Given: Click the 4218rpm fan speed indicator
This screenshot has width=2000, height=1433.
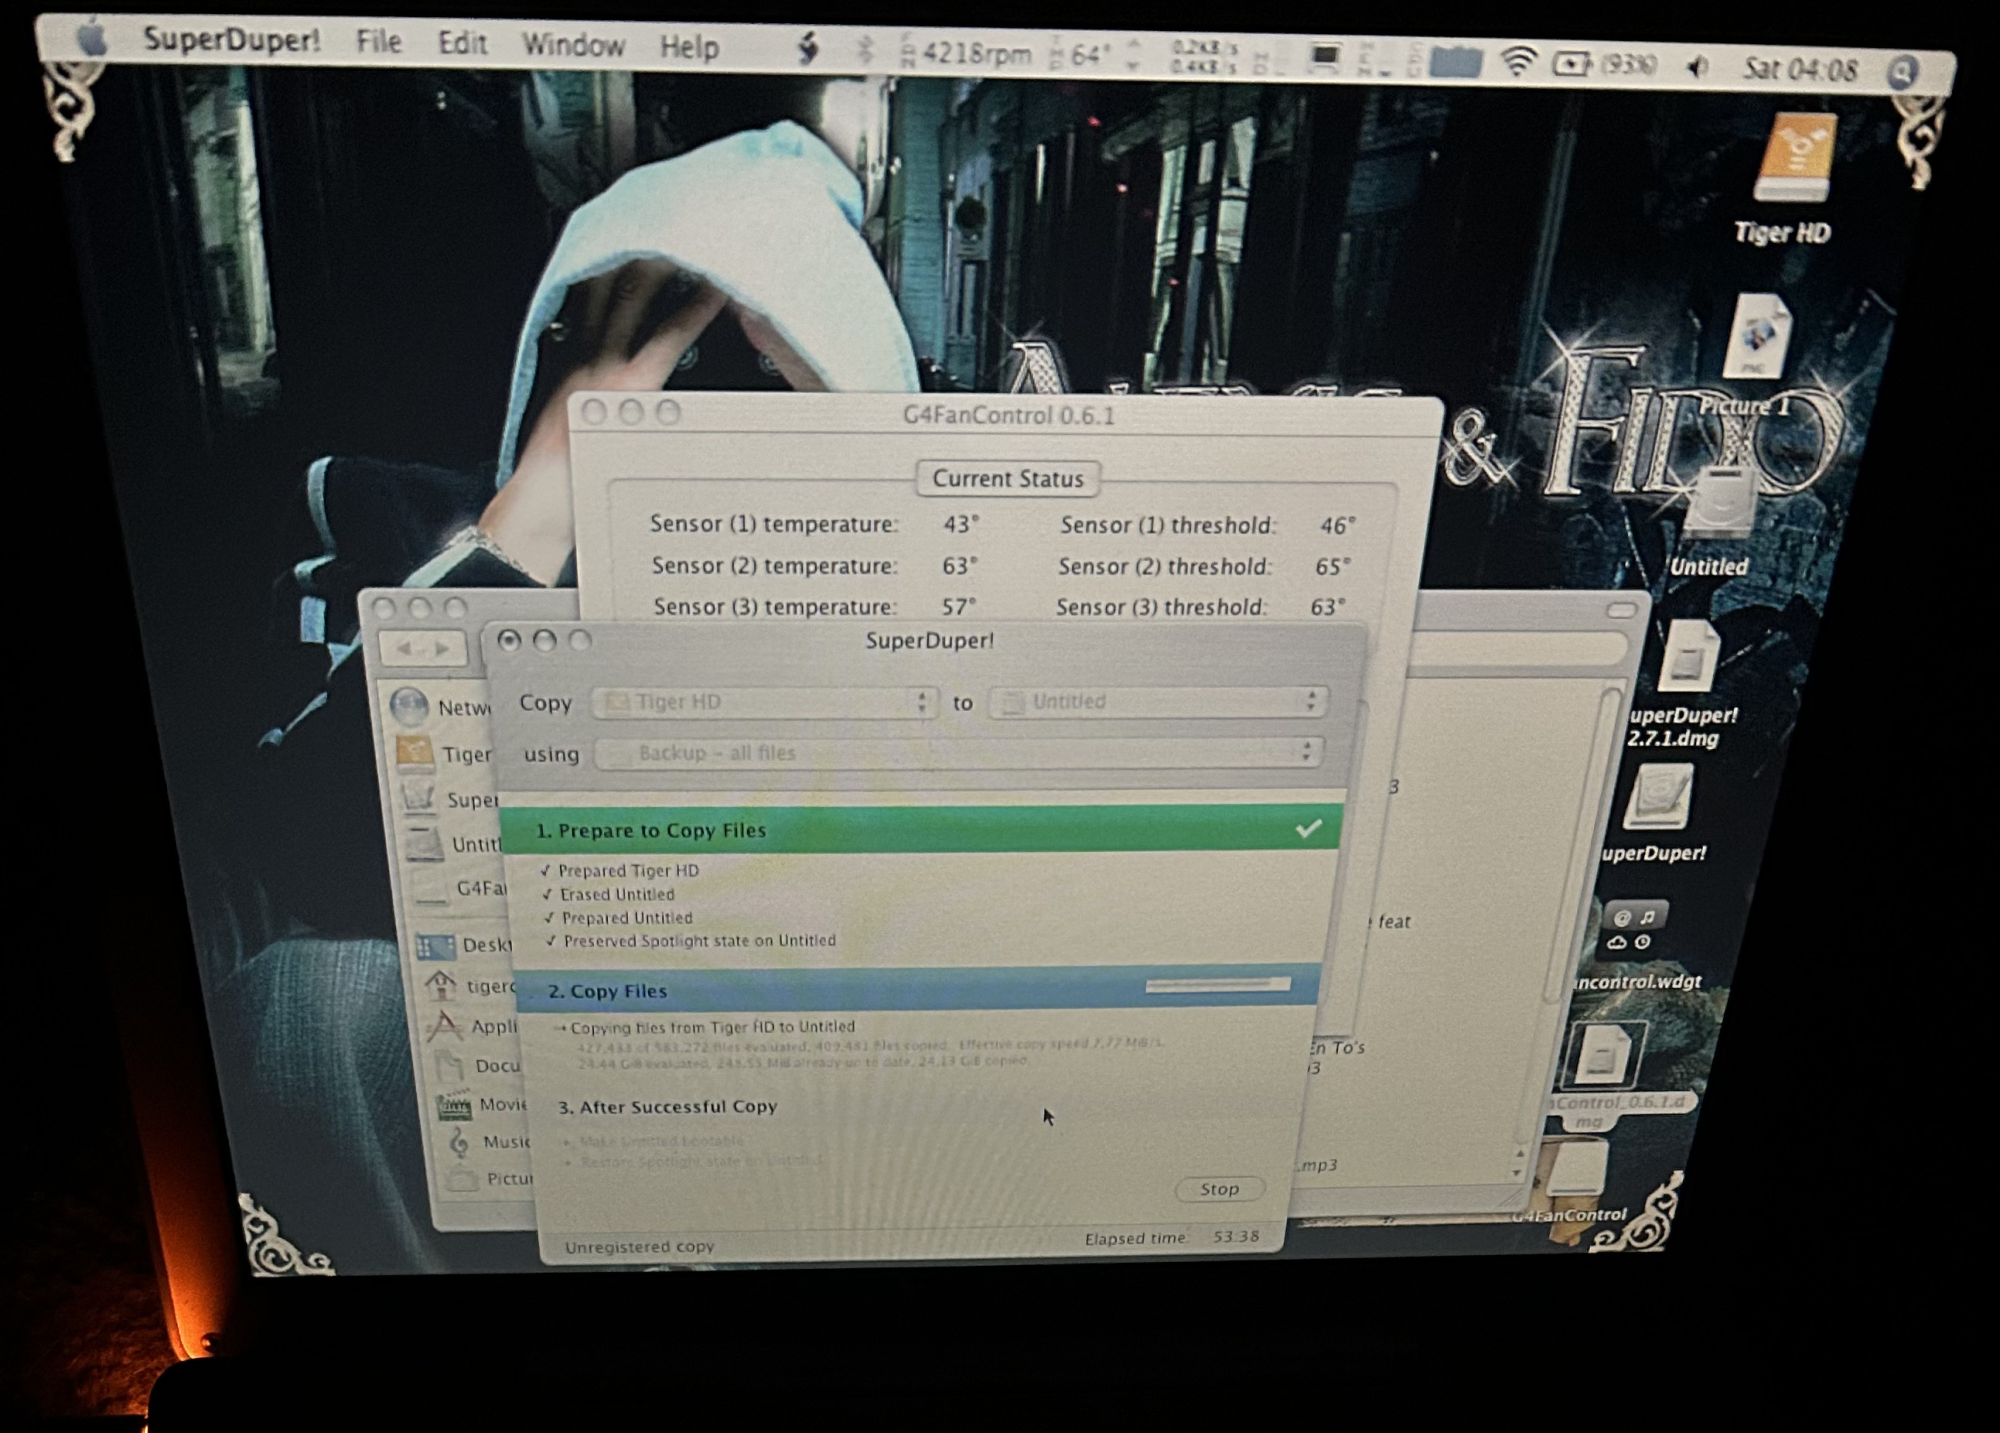Looking at the screenshot, I should coord(966,52).
